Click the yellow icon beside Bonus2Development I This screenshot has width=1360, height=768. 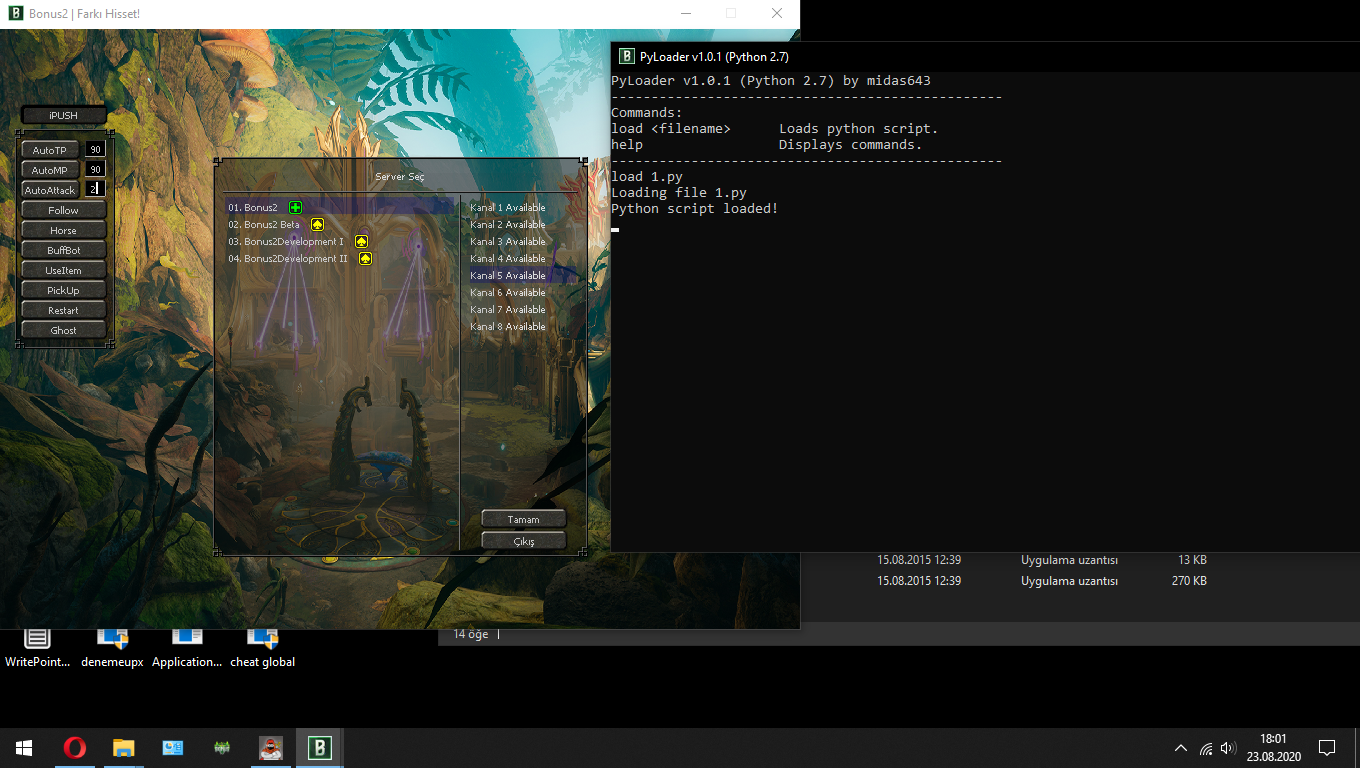(361, 241)
